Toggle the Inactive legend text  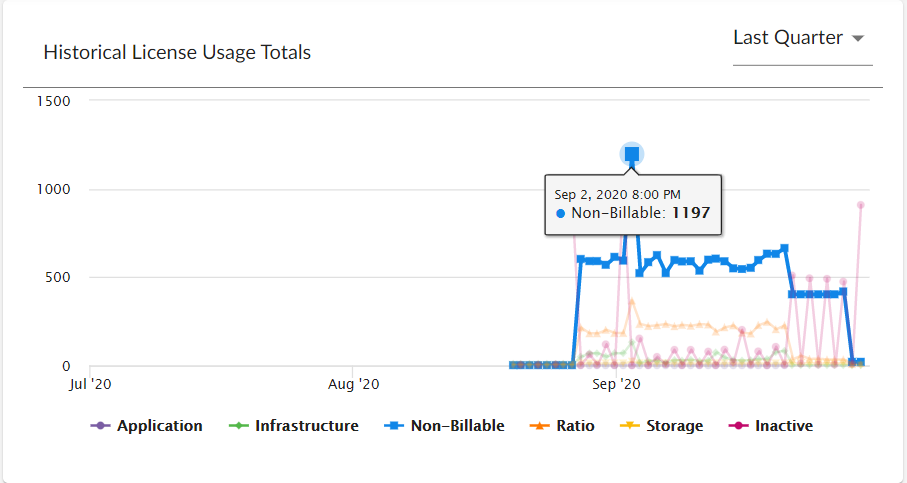pos(784,426)
